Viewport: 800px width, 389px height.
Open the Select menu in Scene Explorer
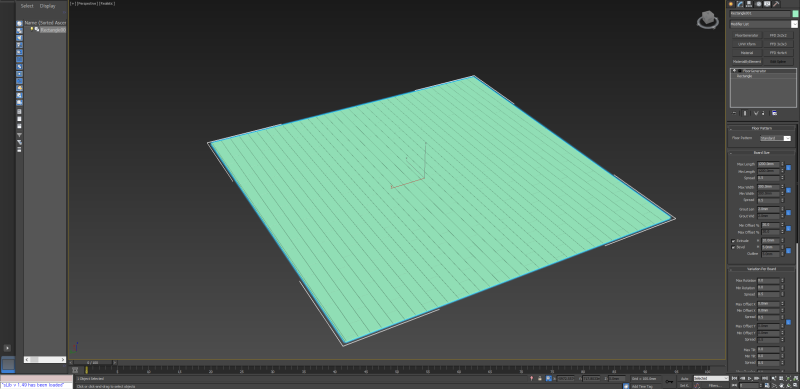27,6
